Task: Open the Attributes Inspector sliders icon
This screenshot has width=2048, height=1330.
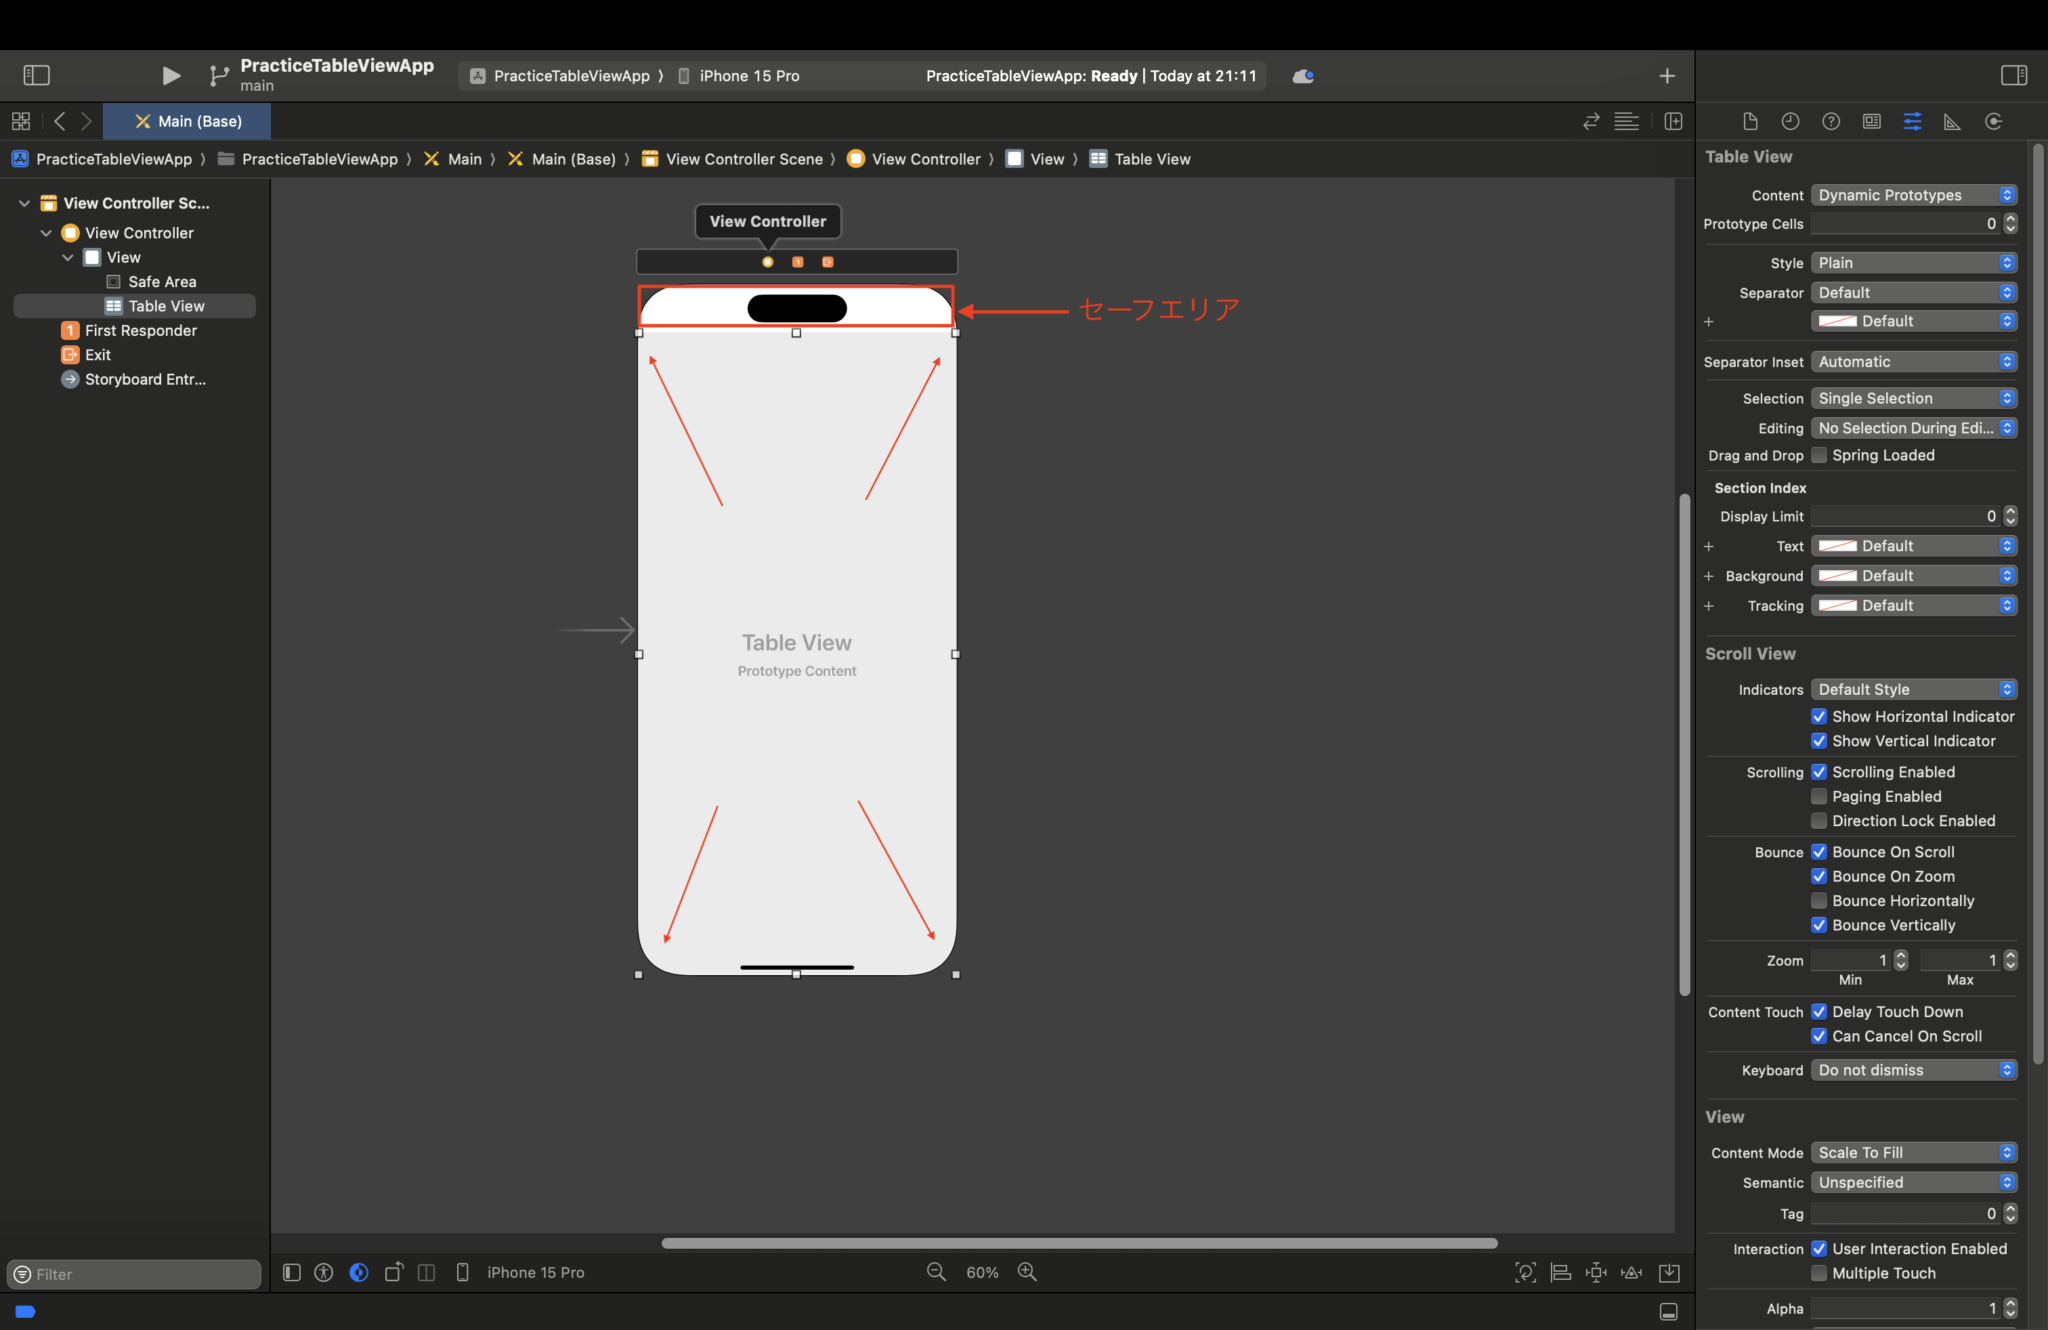Action: tap(1914, 121)
